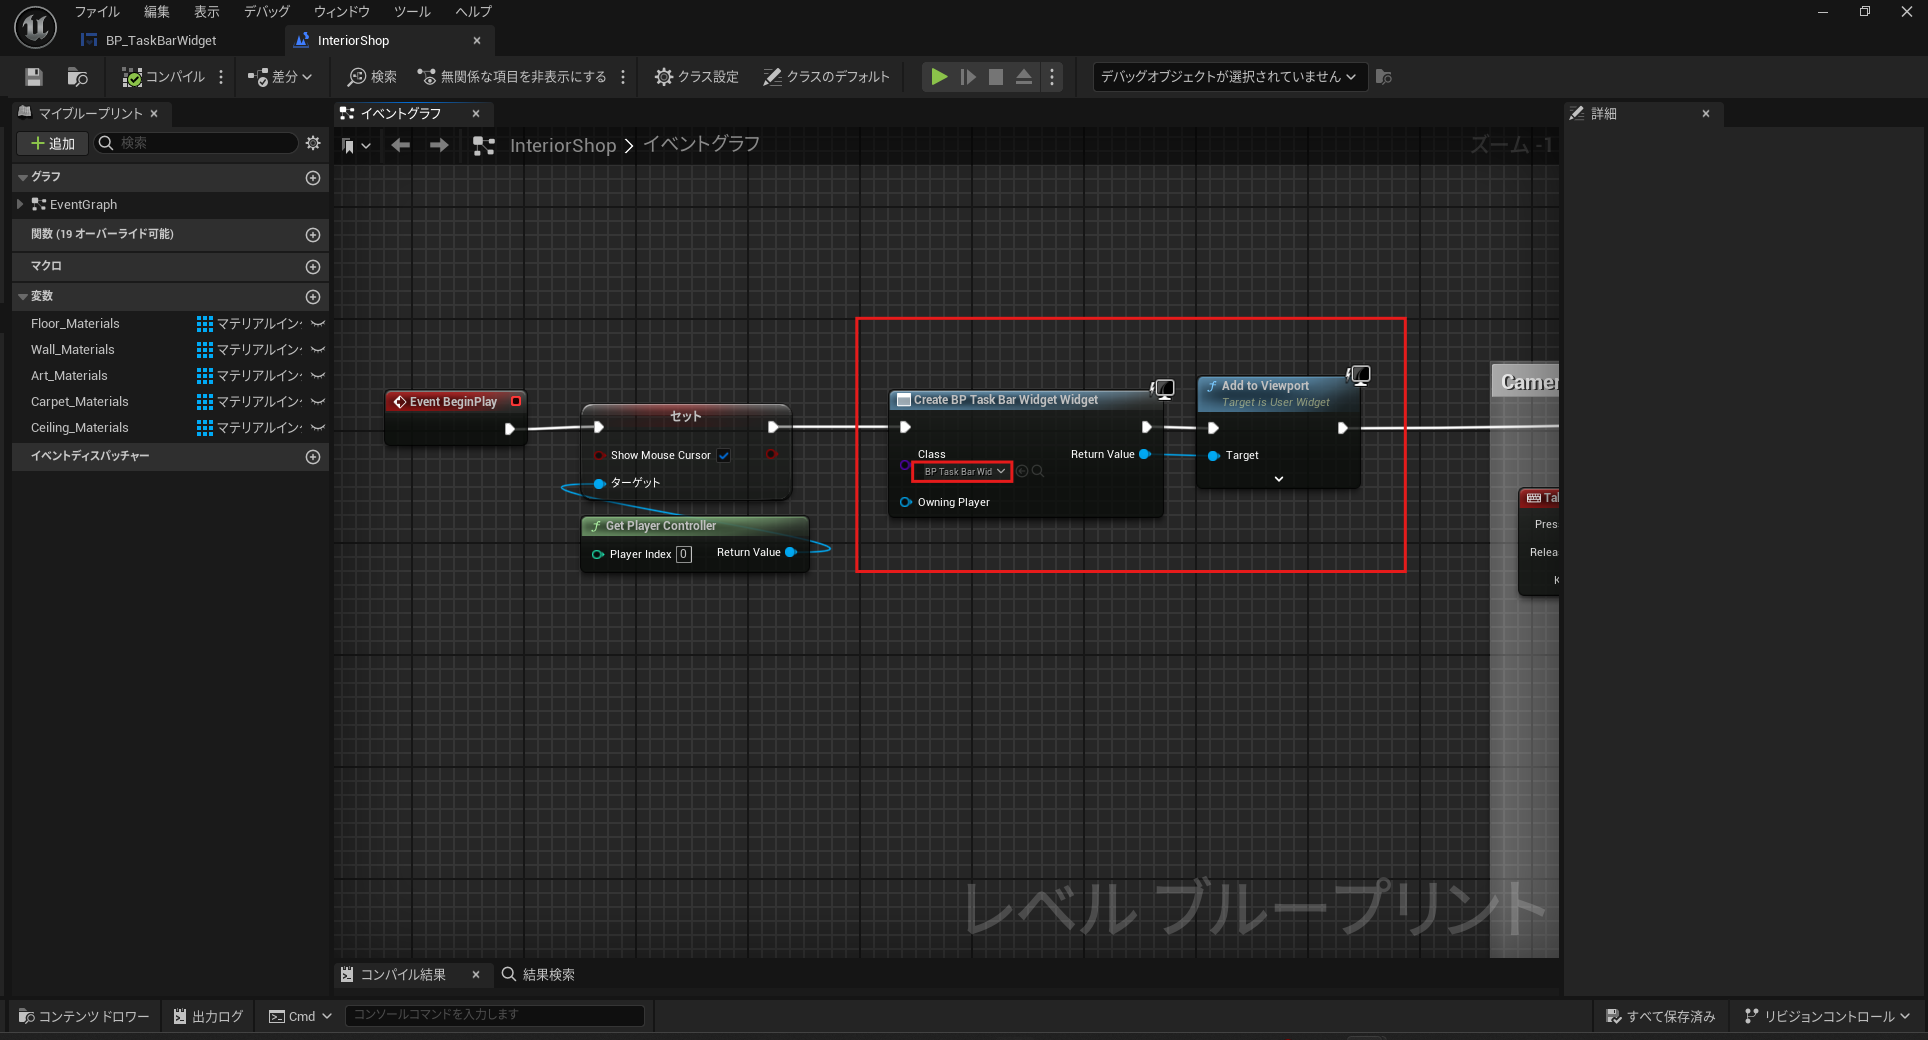Toggle visibility eye for Floor_Materials variable
This screenshot has height=1040, width=1928.
coord(318,324)
